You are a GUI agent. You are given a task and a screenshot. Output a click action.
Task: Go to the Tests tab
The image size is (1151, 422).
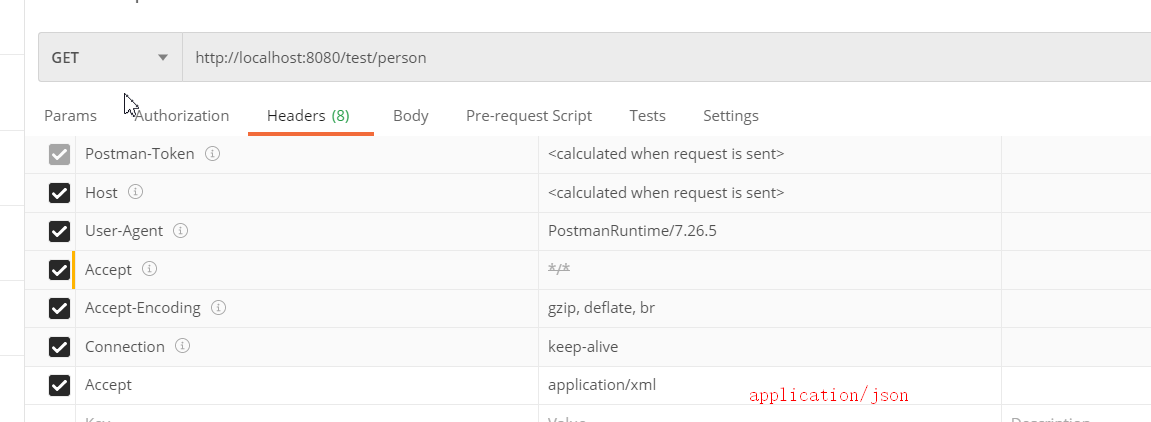tap(647, 116)
